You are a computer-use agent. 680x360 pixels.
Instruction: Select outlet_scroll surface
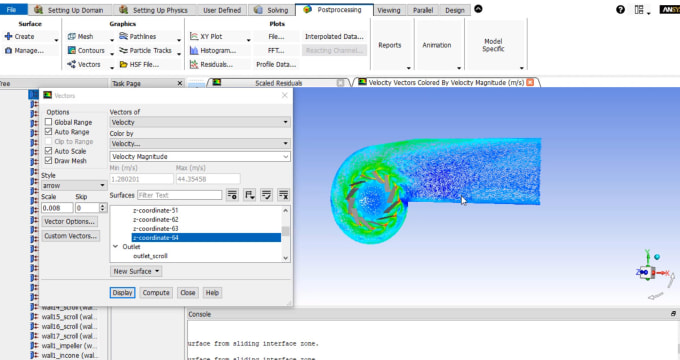[x=150, y=256]
